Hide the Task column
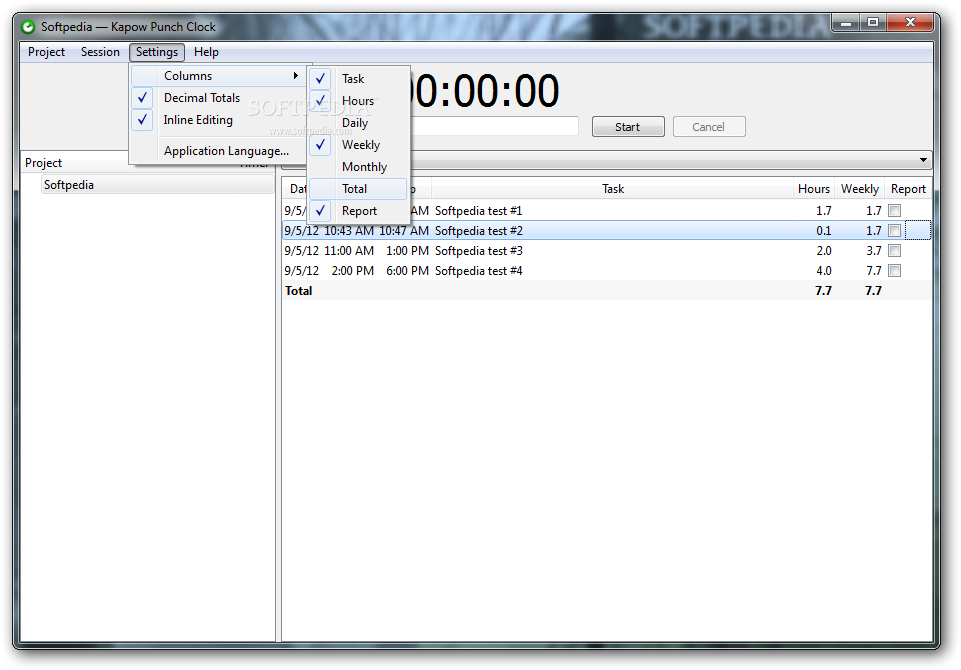 point(358,79)
